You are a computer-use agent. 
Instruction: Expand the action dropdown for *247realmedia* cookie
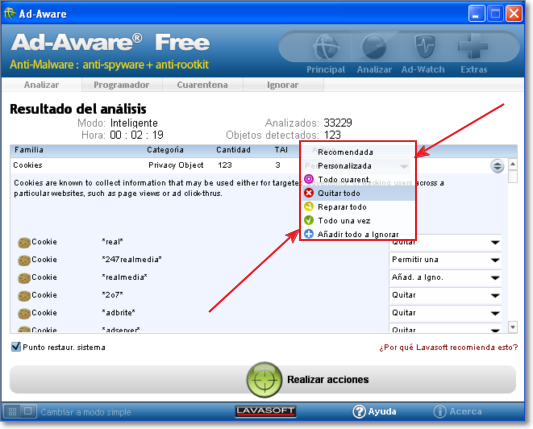click(495, 260)
